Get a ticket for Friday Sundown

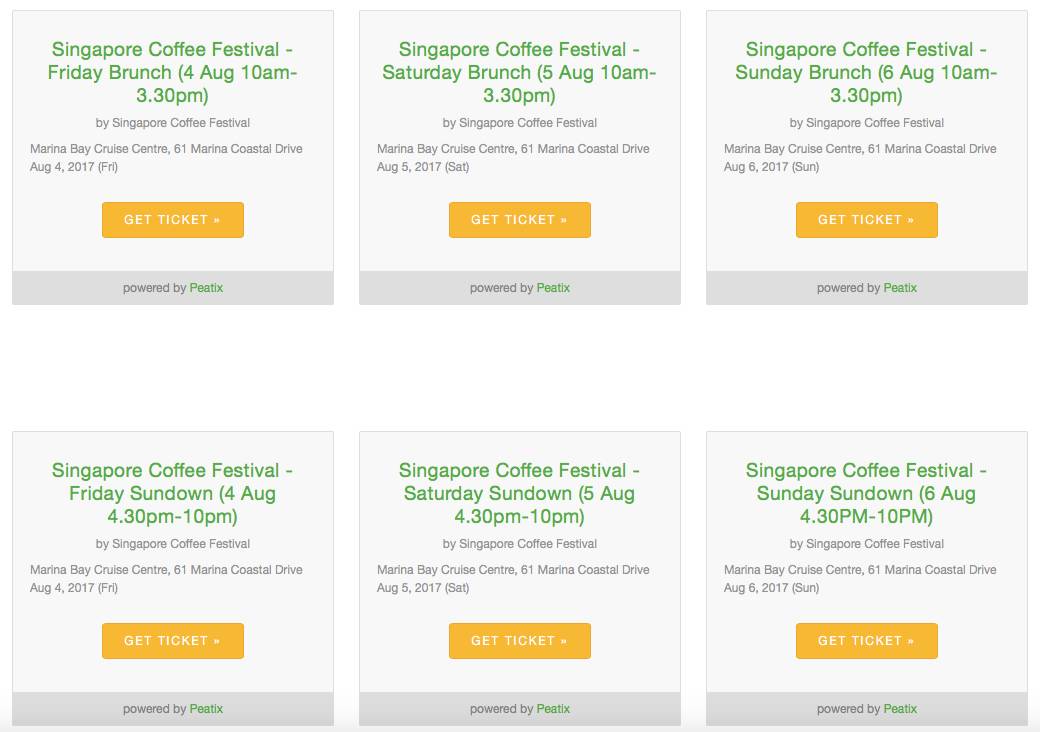click(x=172, y=641)
